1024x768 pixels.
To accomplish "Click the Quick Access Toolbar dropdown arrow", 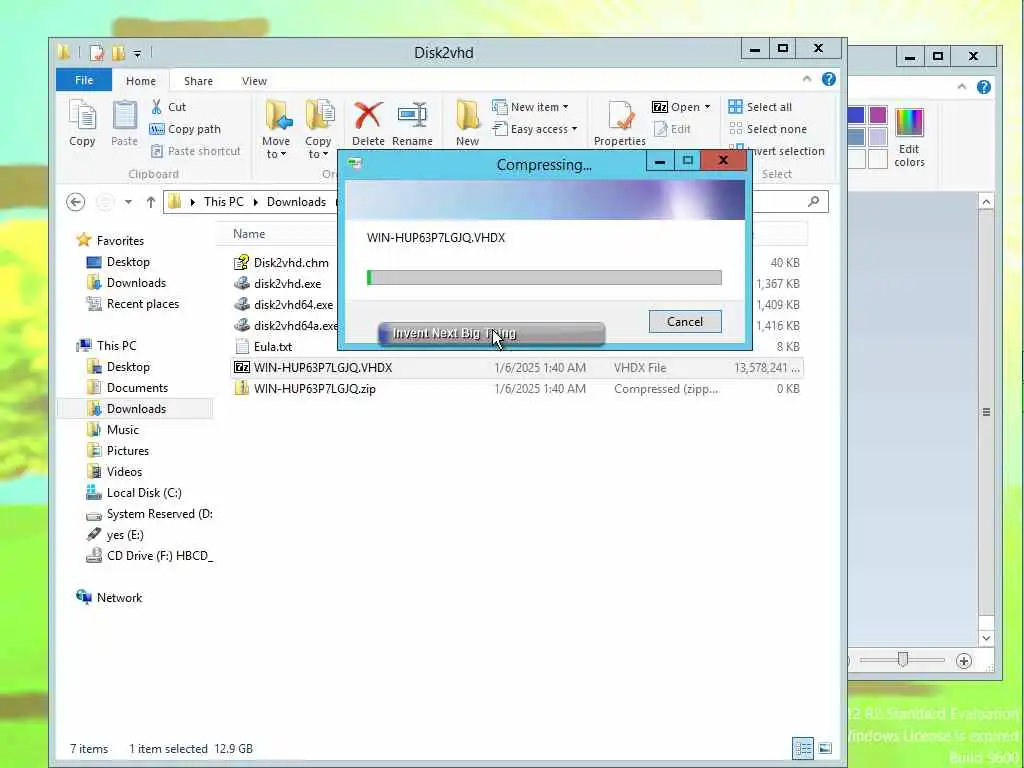I will [x=137, y=54].
